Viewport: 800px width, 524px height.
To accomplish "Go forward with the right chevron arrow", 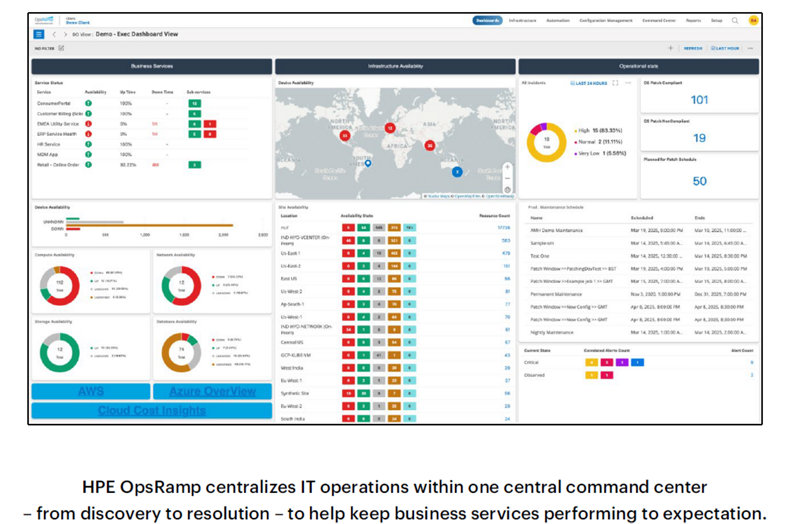I will pyautogui.click(x=65, y=34).
